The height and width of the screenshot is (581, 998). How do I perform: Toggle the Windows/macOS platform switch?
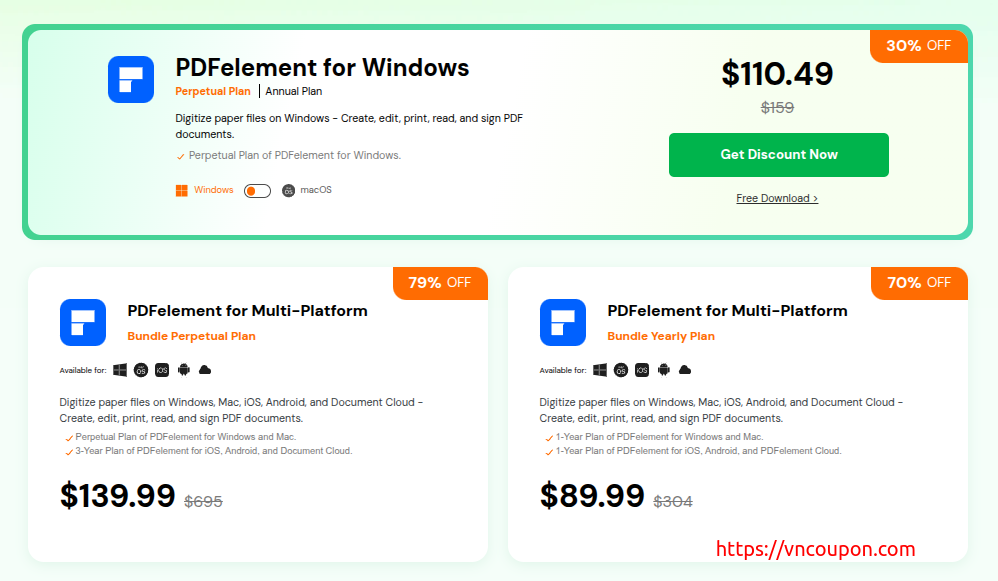click(257, 190)
